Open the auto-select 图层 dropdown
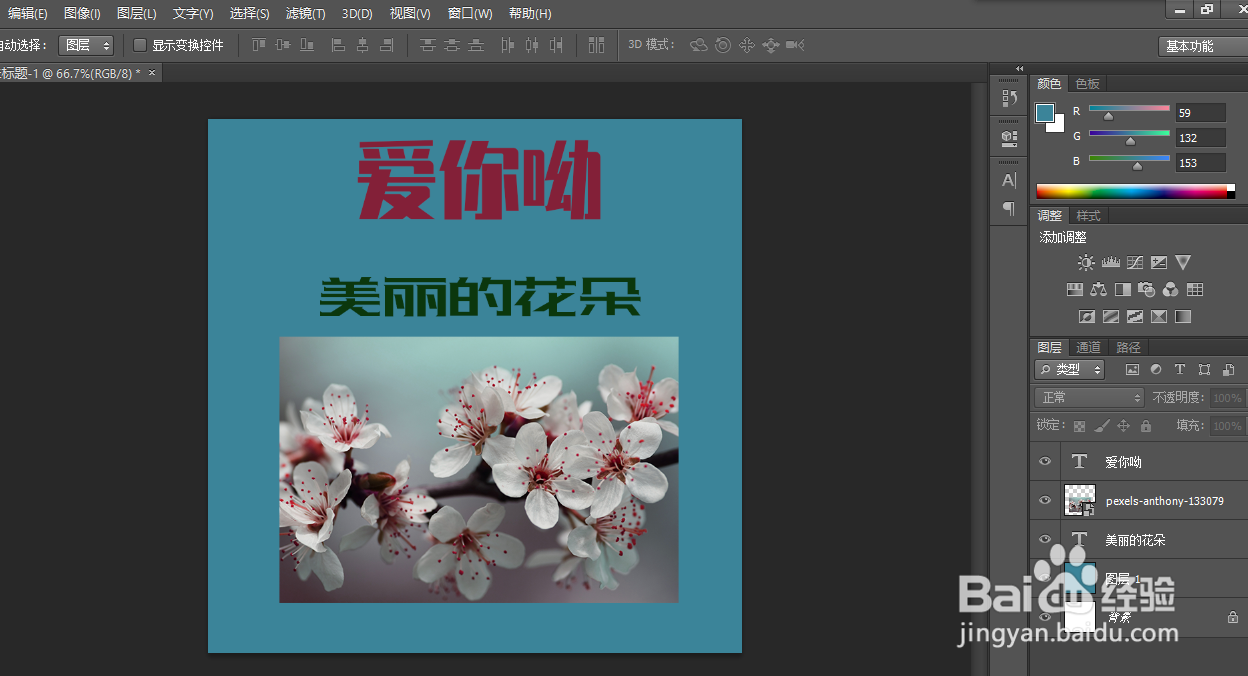The height and width of the screenshot is (676, 1248). (86, 45)
